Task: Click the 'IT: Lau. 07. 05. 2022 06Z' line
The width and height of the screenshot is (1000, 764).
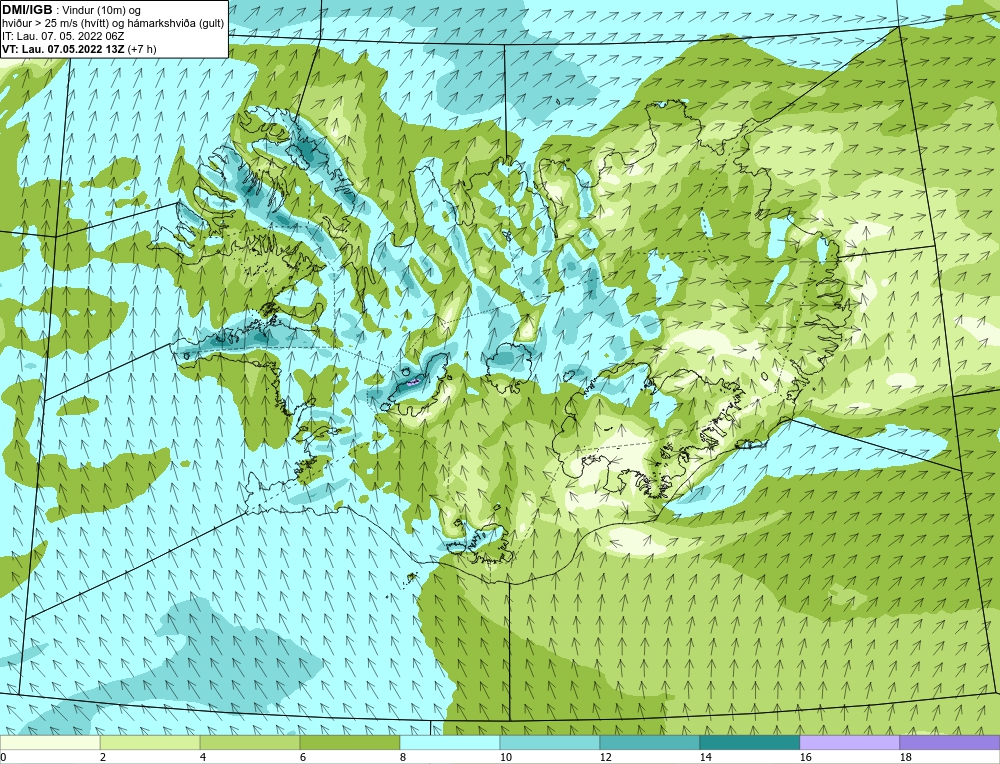Action: pos(63,36)
